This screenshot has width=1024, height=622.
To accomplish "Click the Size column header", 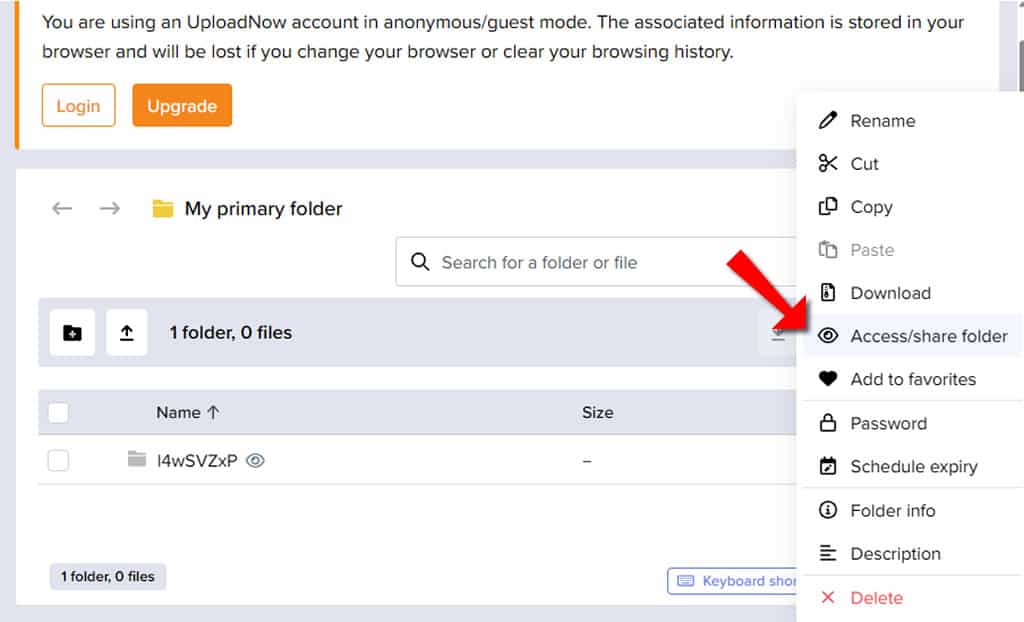I will (x=598, y=412).
